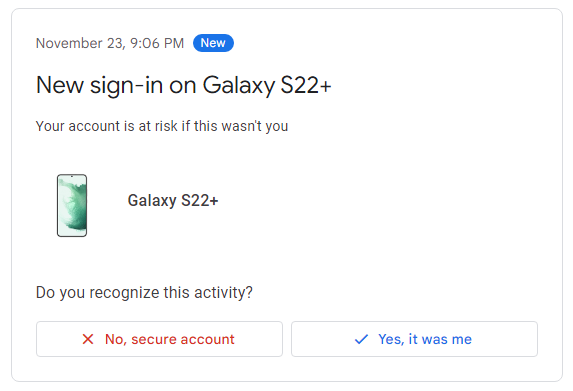Select the Galaxy S22+ phone image
Viewport: 573px width, 391px height.
pos(72,205)
